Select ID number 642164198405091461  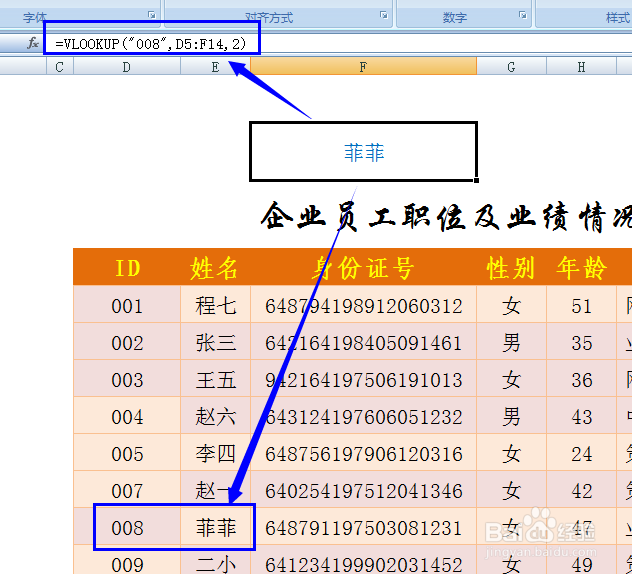coord(363,342)
